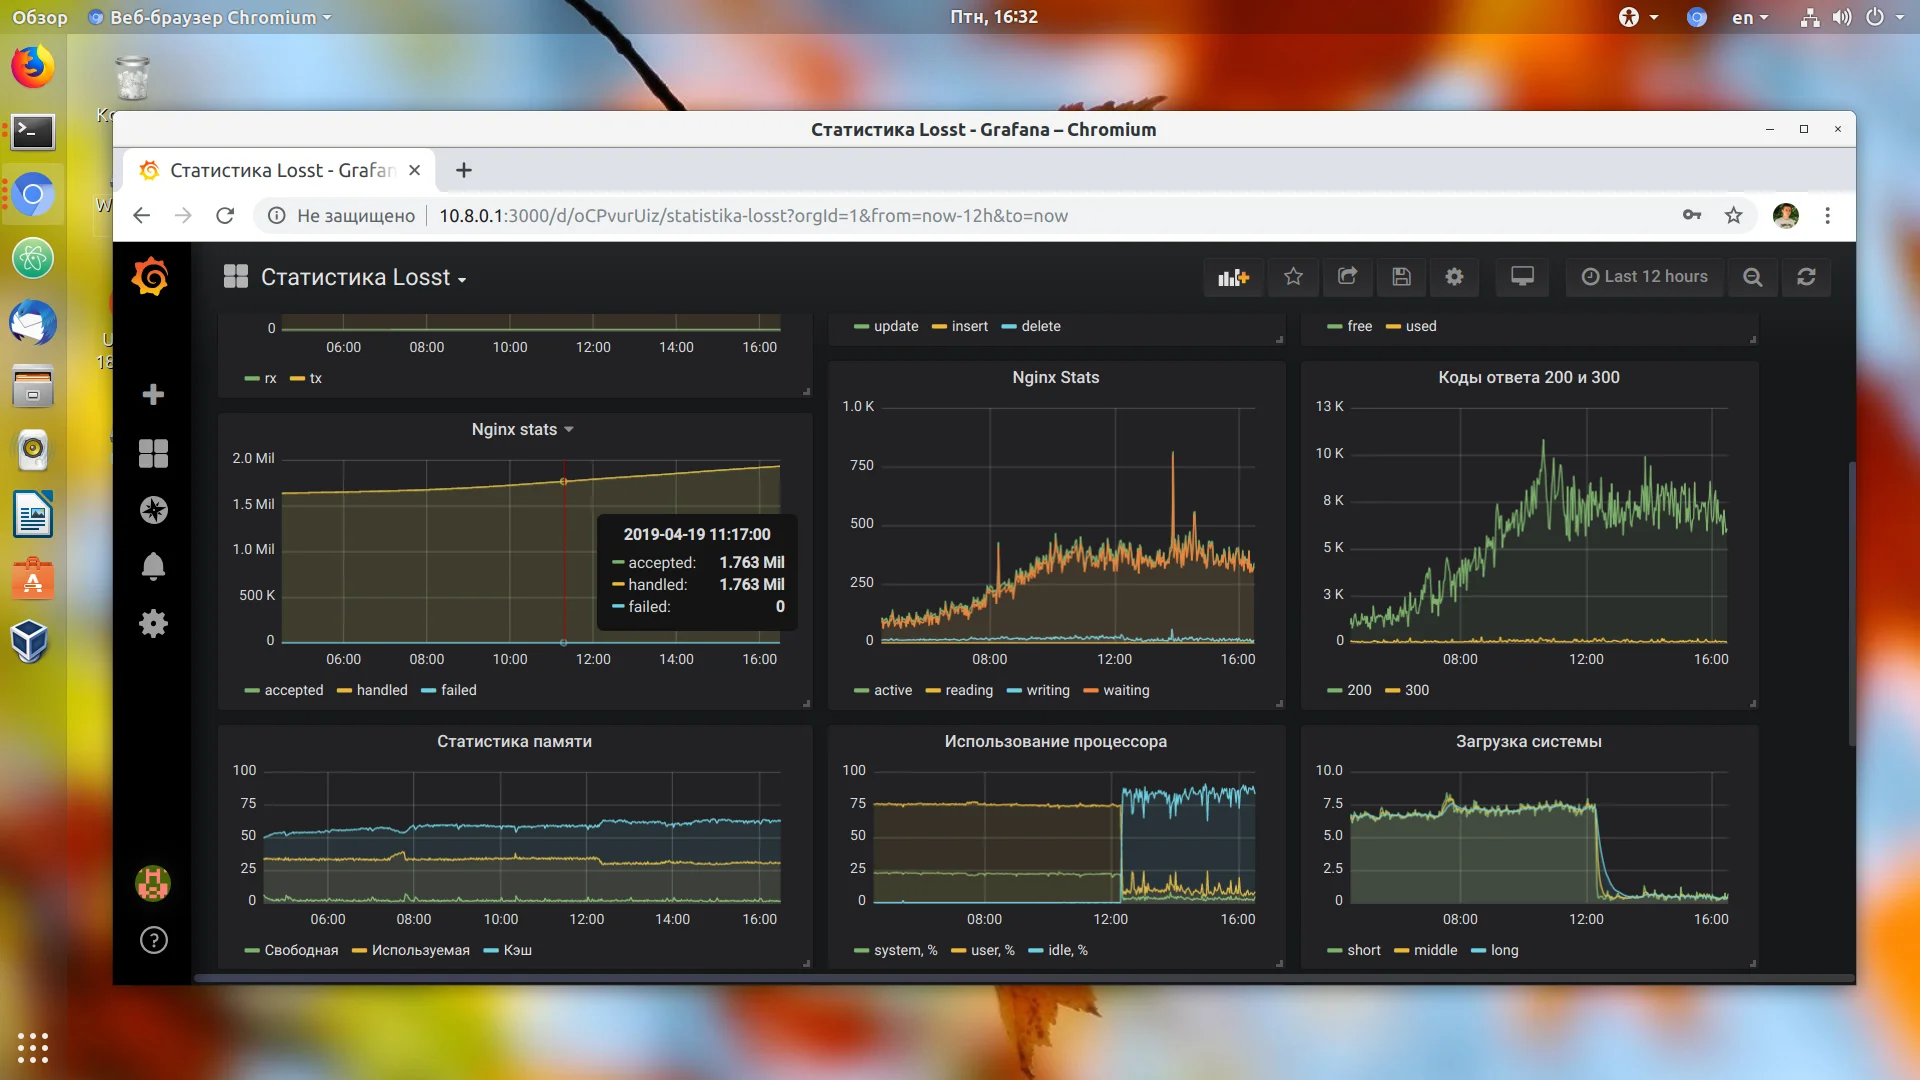The width and height of the screenshot is (1920, 1080).
Task: Open the Last 12 hours time picker
Action: [x=1645, y=277]
